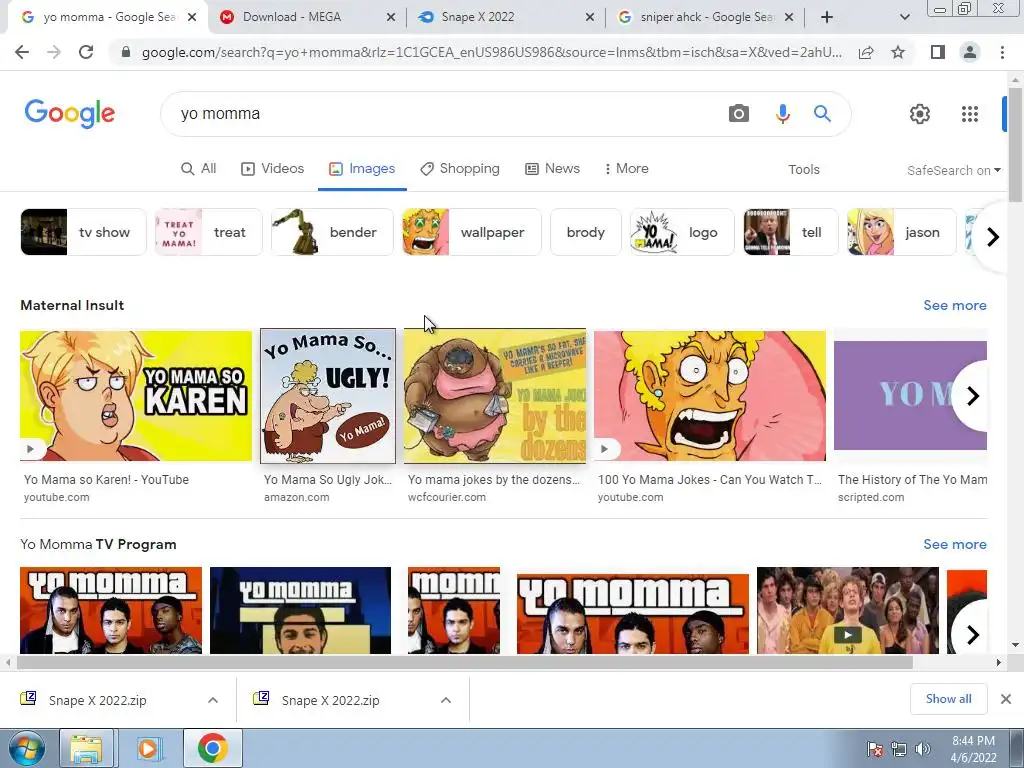Click the Google logo
This screenshot has width=1024, height=768.
(70, 114)
